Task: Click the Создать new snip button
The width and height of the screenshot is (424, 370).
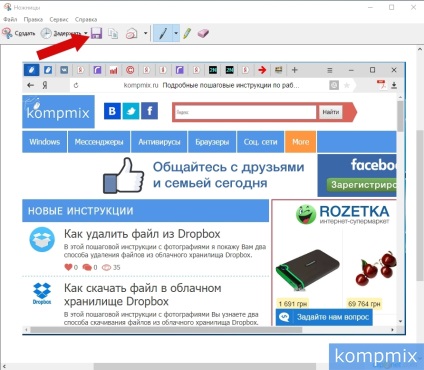Action: pyautogui.click(x=19, y=33)
